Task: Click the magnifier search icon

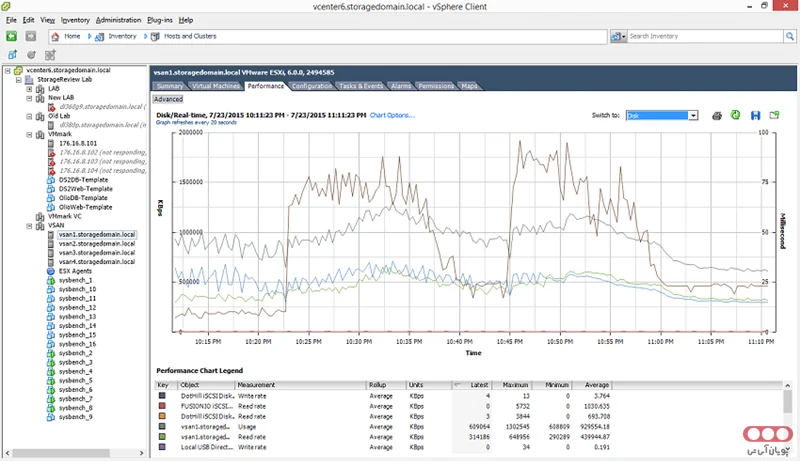Action: pos(790,36)
